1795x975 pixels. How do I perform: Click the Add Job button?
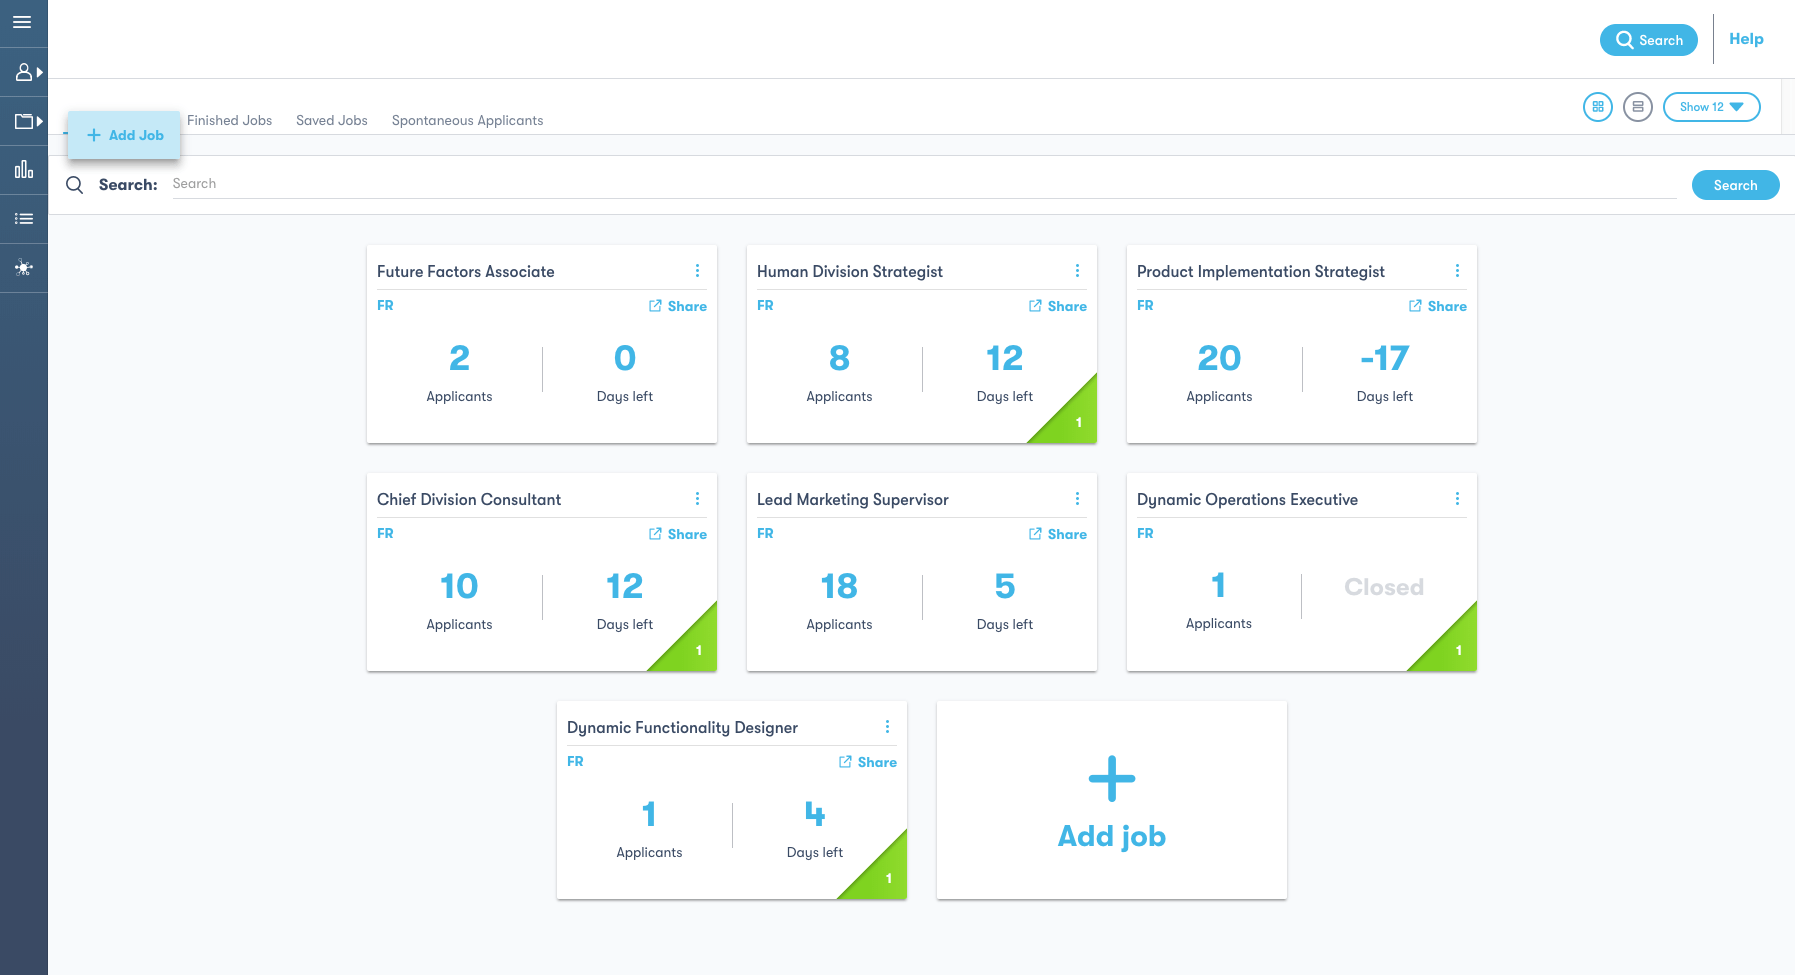click(124, 135)
